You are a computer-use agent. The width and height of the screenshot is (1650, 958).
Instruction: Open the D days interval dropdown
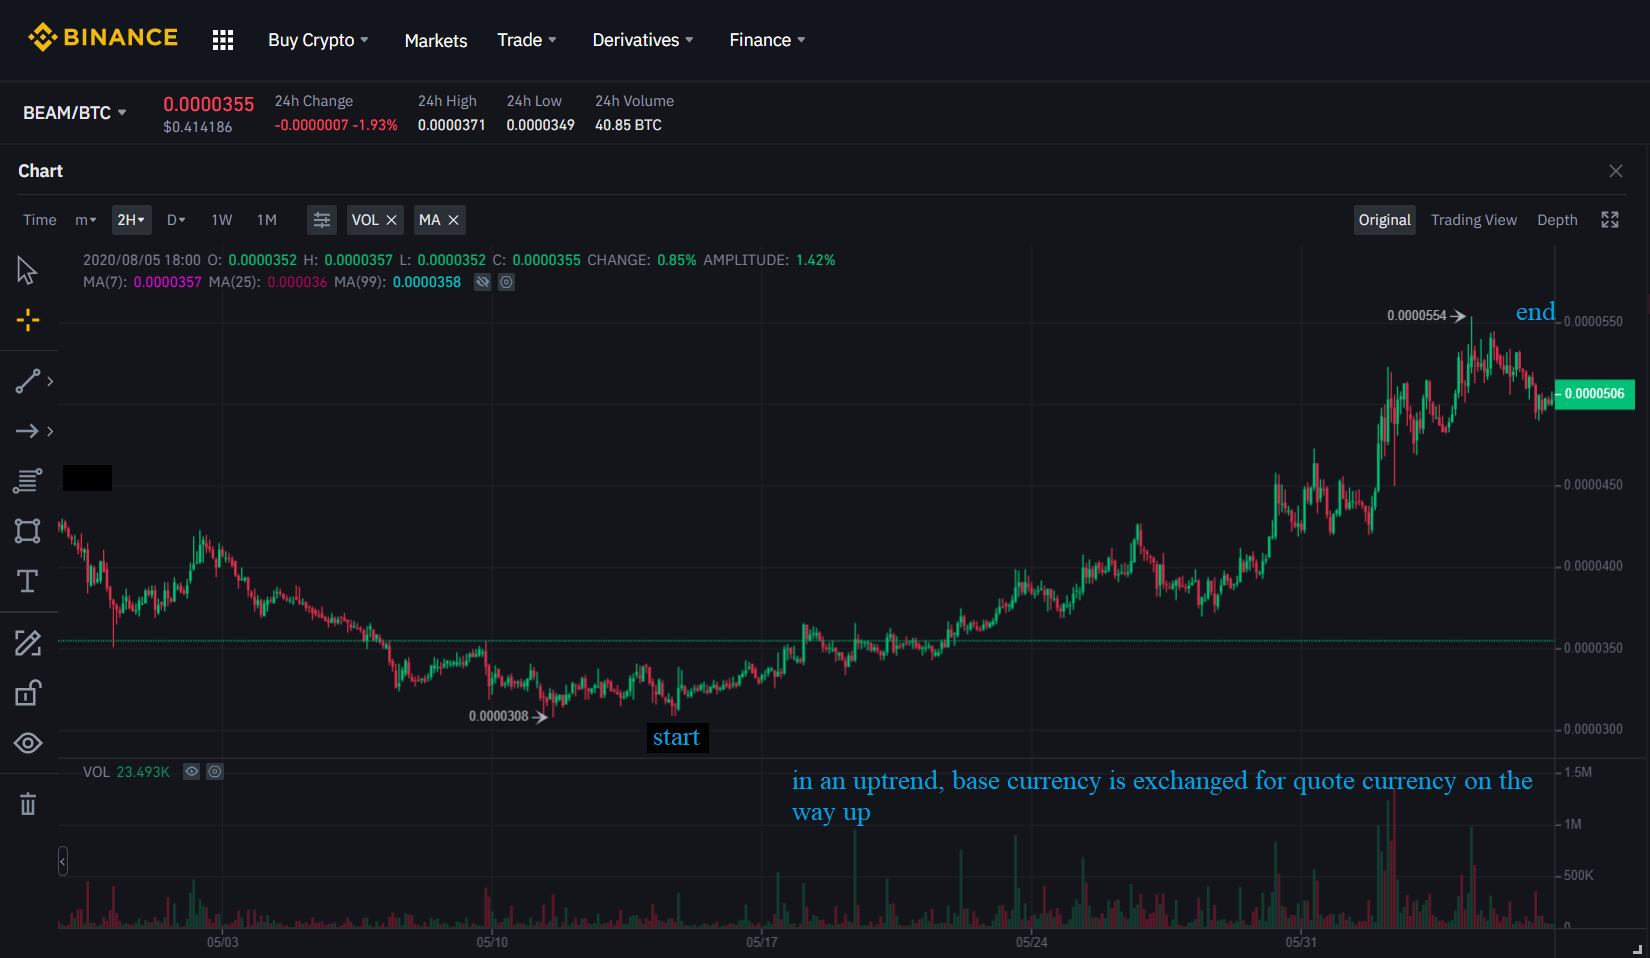(176, 220)
